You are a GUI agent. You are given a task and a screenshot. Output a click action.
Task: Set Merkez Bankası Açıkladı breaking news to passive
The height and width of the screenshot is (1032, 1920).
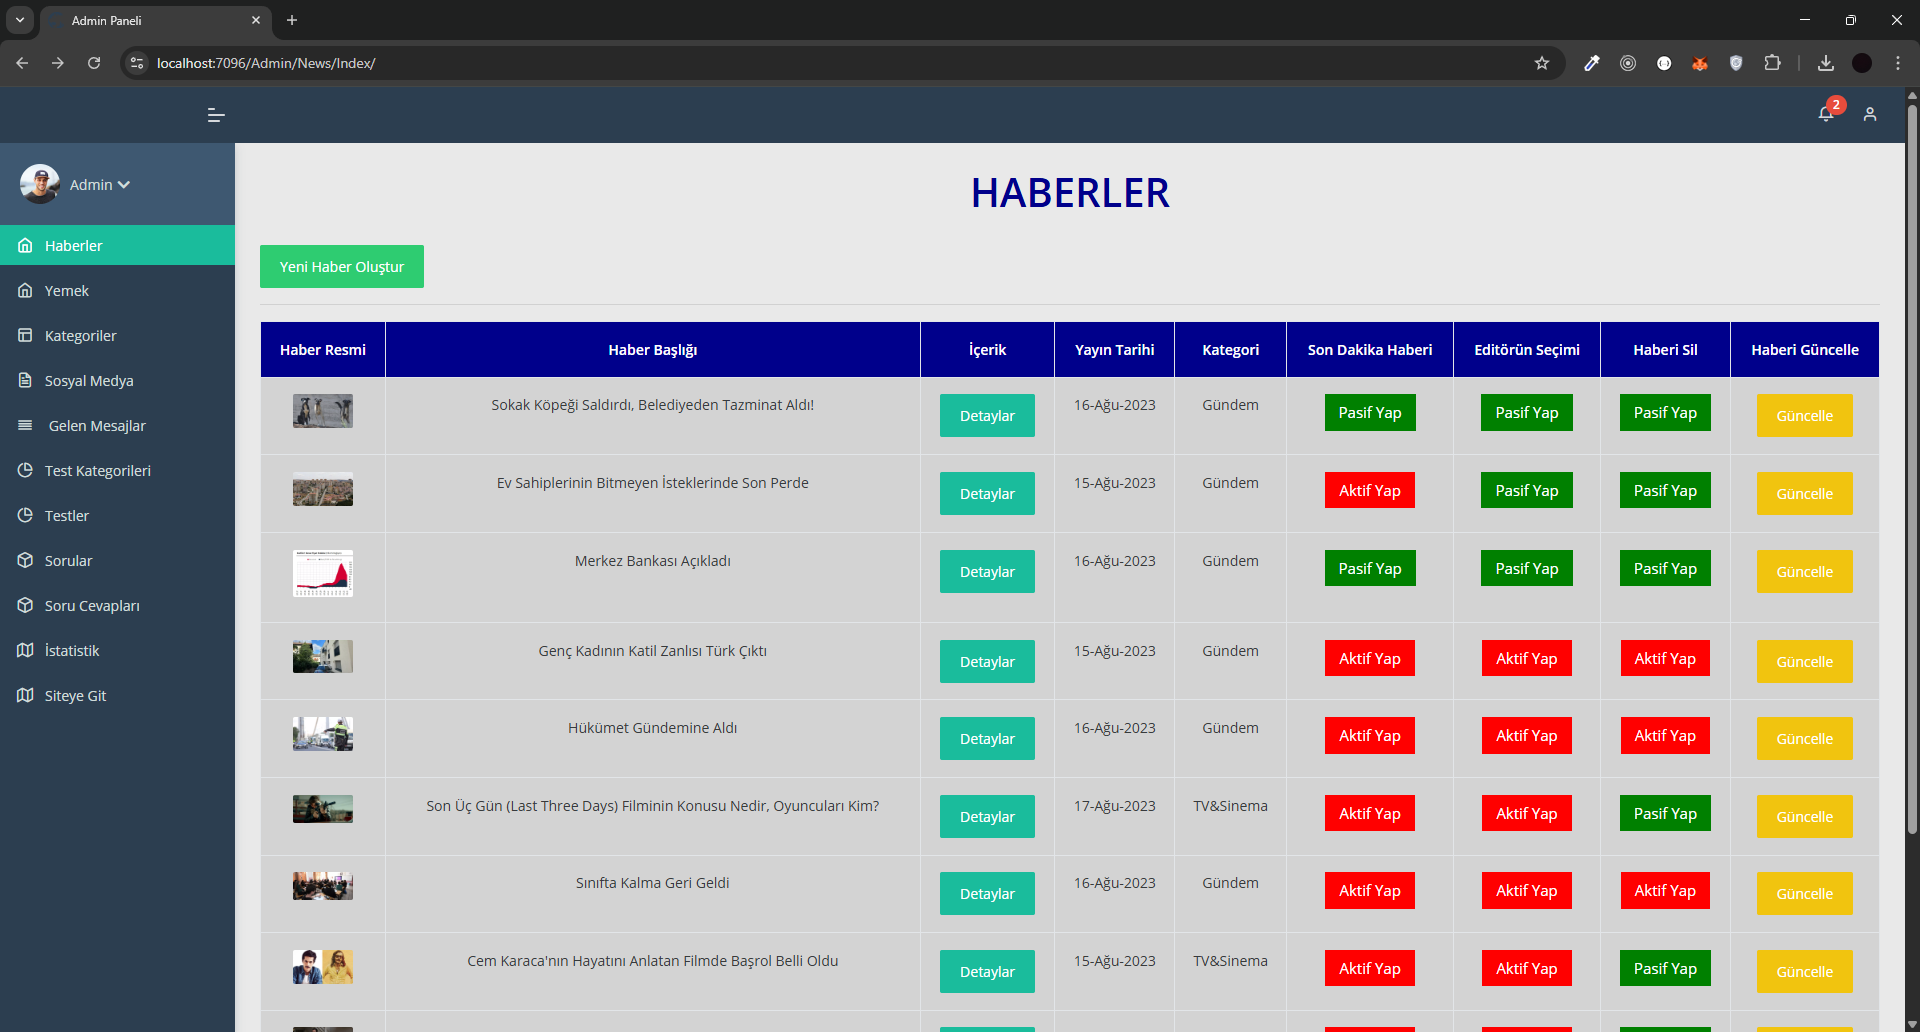coord(1369,569)
